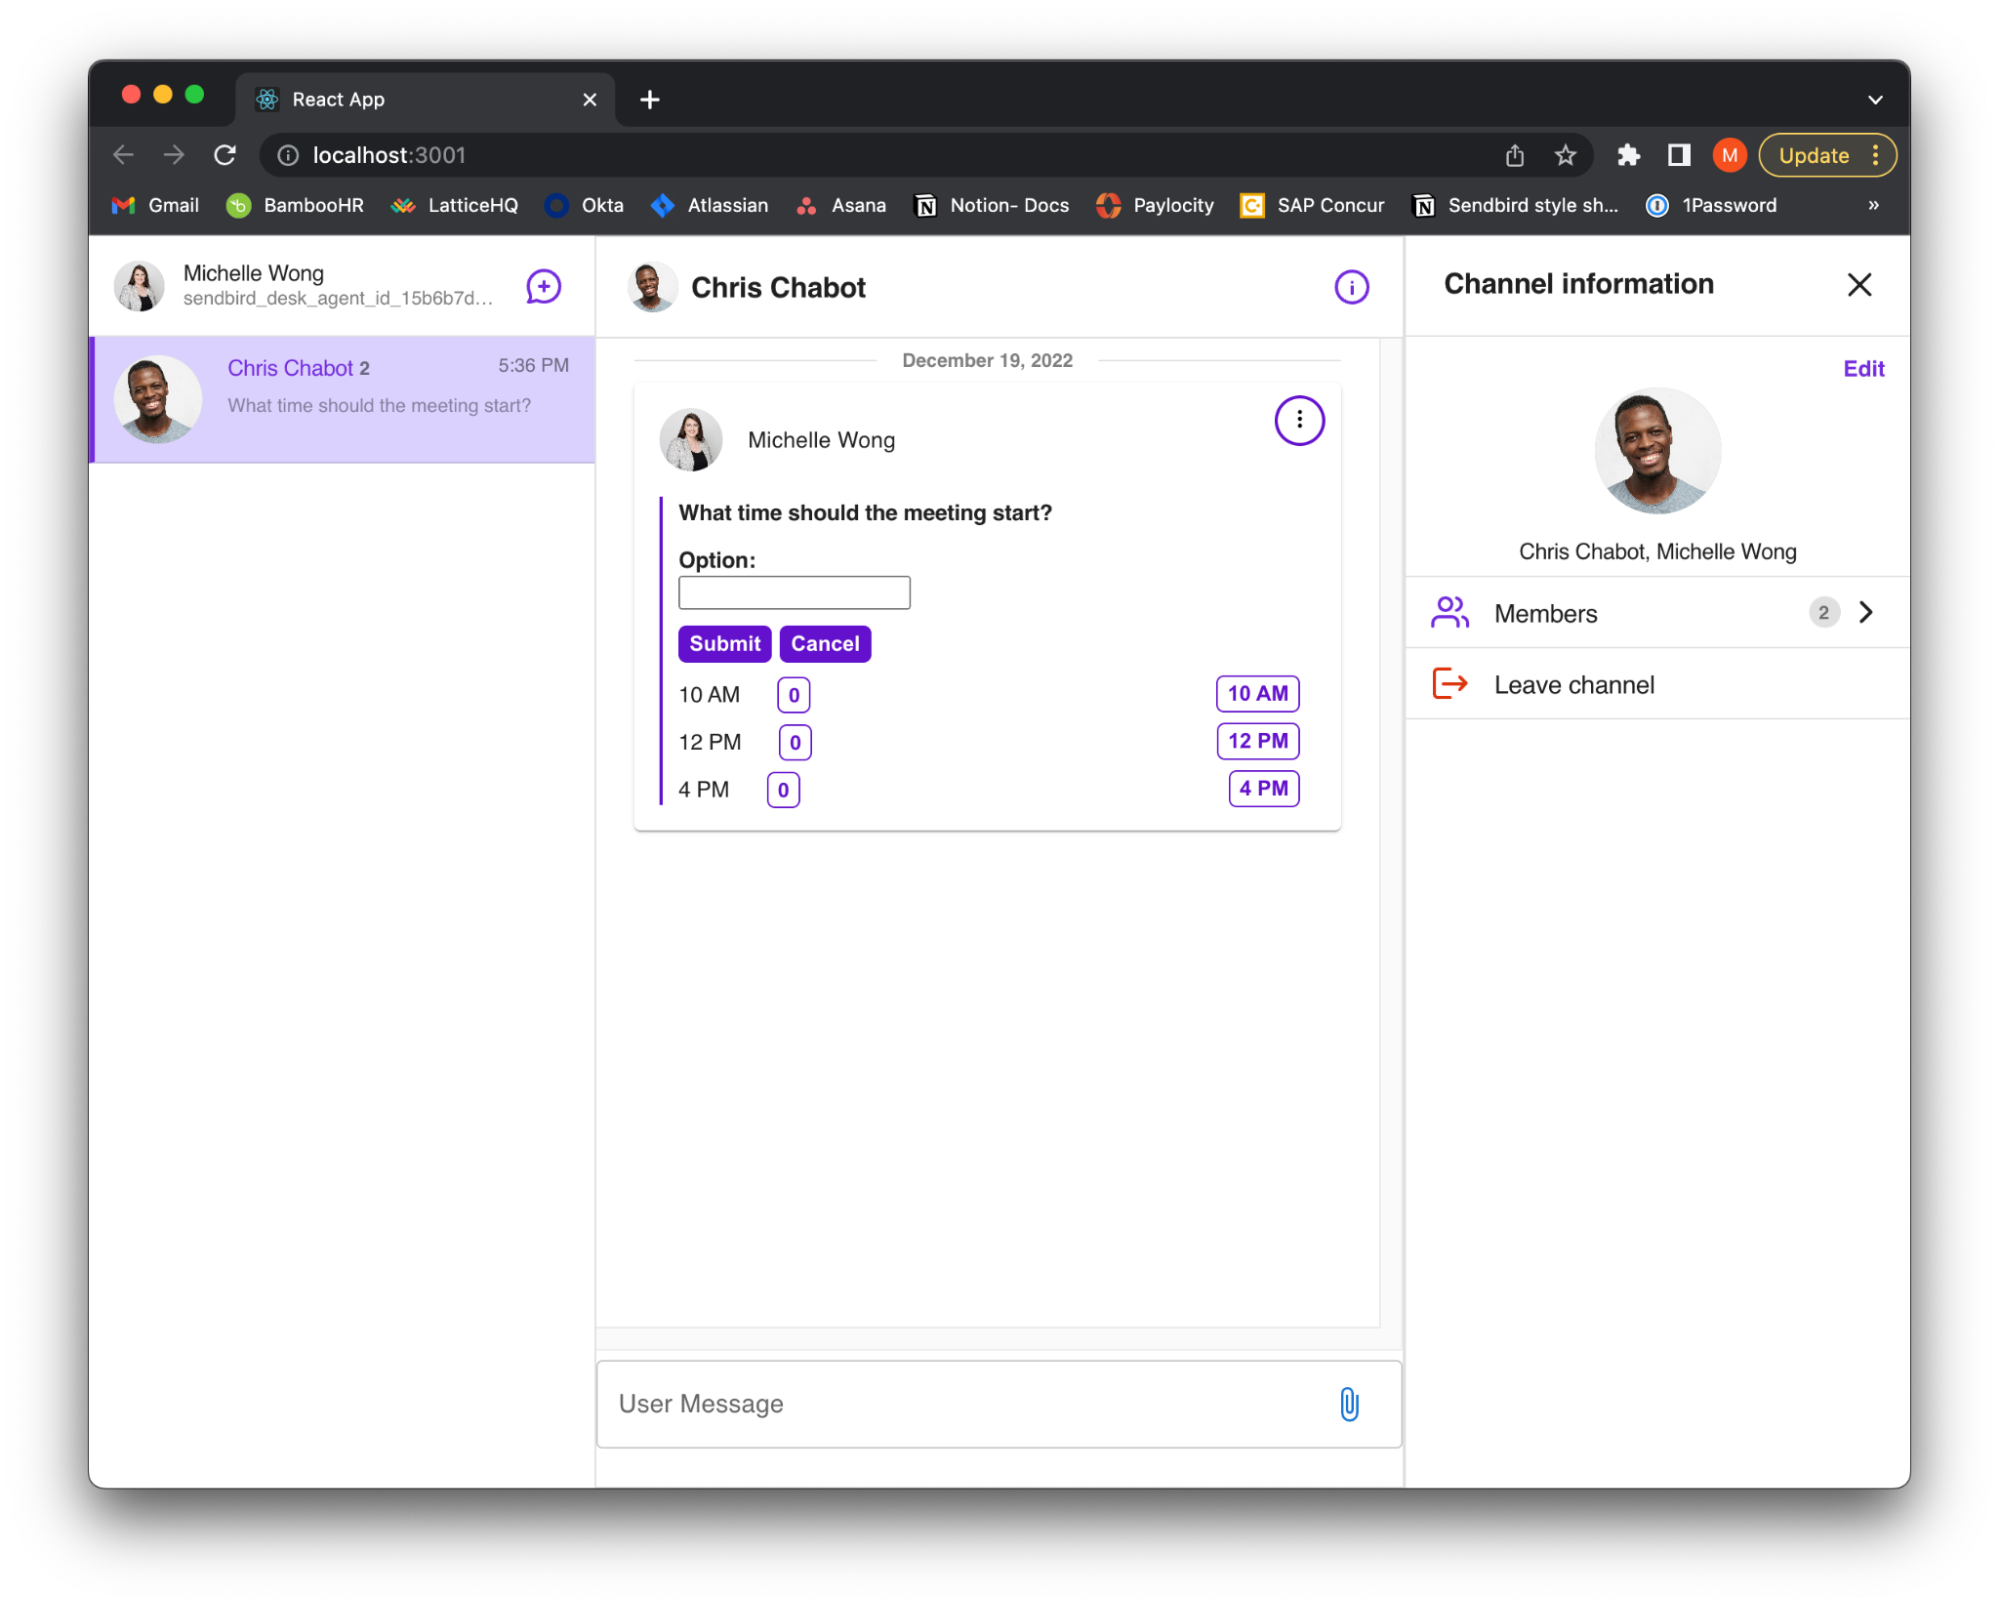
Task: Click the add conversation icon
Action: pos(542,287)
